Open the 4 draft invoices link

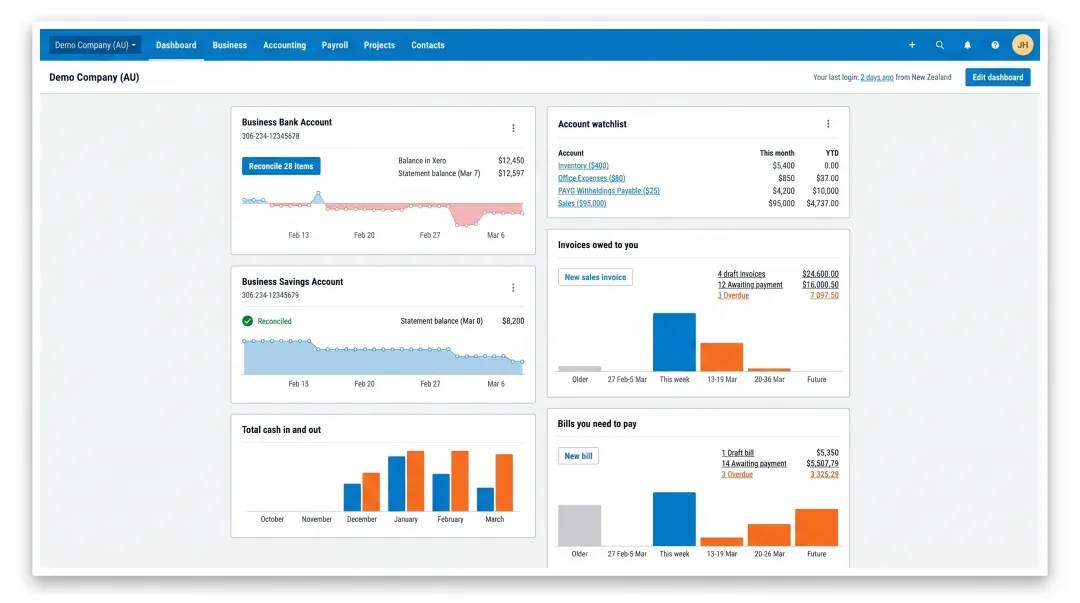(741, 274)
